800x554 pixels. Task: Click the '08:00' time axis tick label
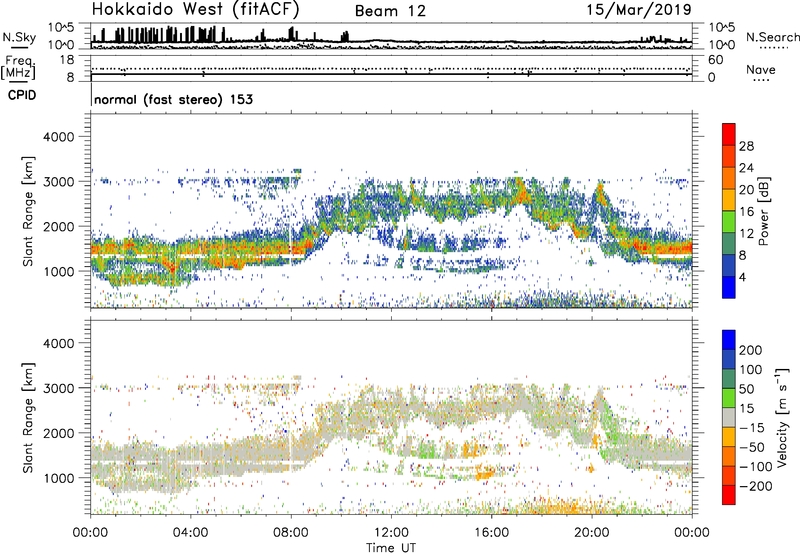point(291,533)
